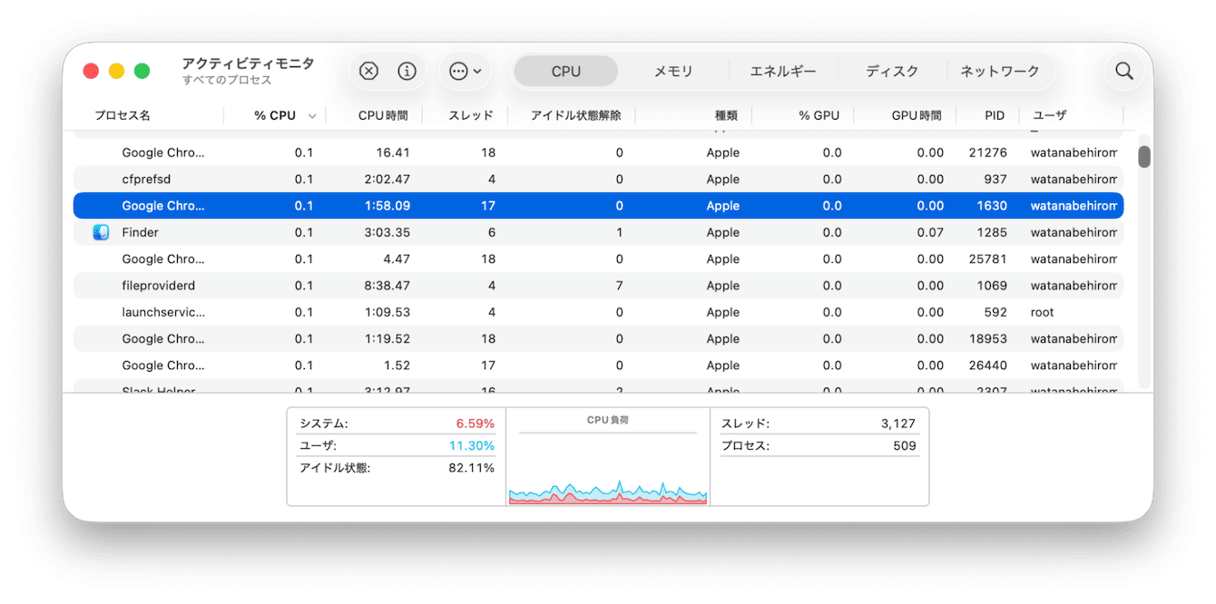Sort by スレッド column header
Image resolution: width=1216 pixels, height=604 pixels.
pos(470,115)
